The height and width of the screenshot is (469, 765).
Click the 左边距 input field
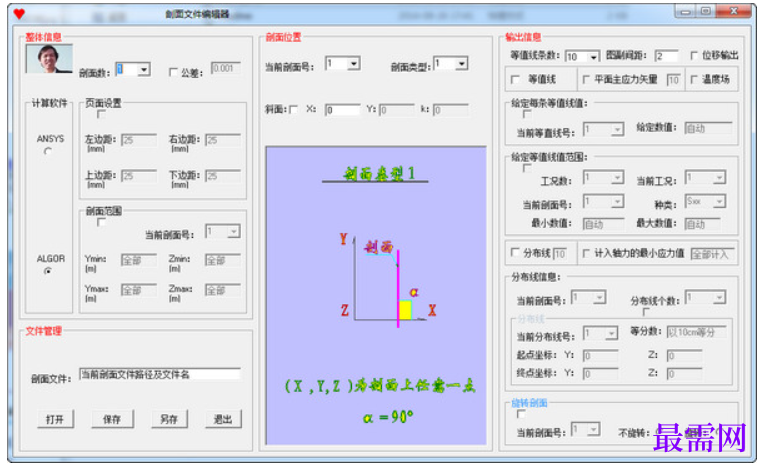click(x=139, y=141)
